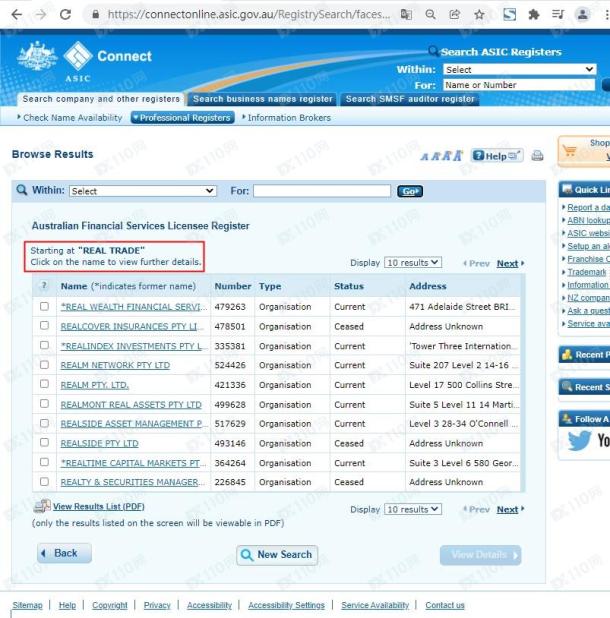610x618 pixels.
Task: Click the blue S extension icon
Action: (510, 15)
